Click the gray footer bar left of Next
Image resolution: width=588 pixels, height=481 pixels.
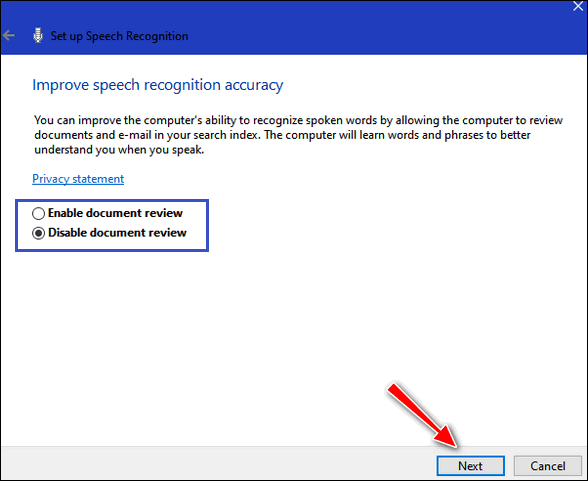click(x=218, y=464)
